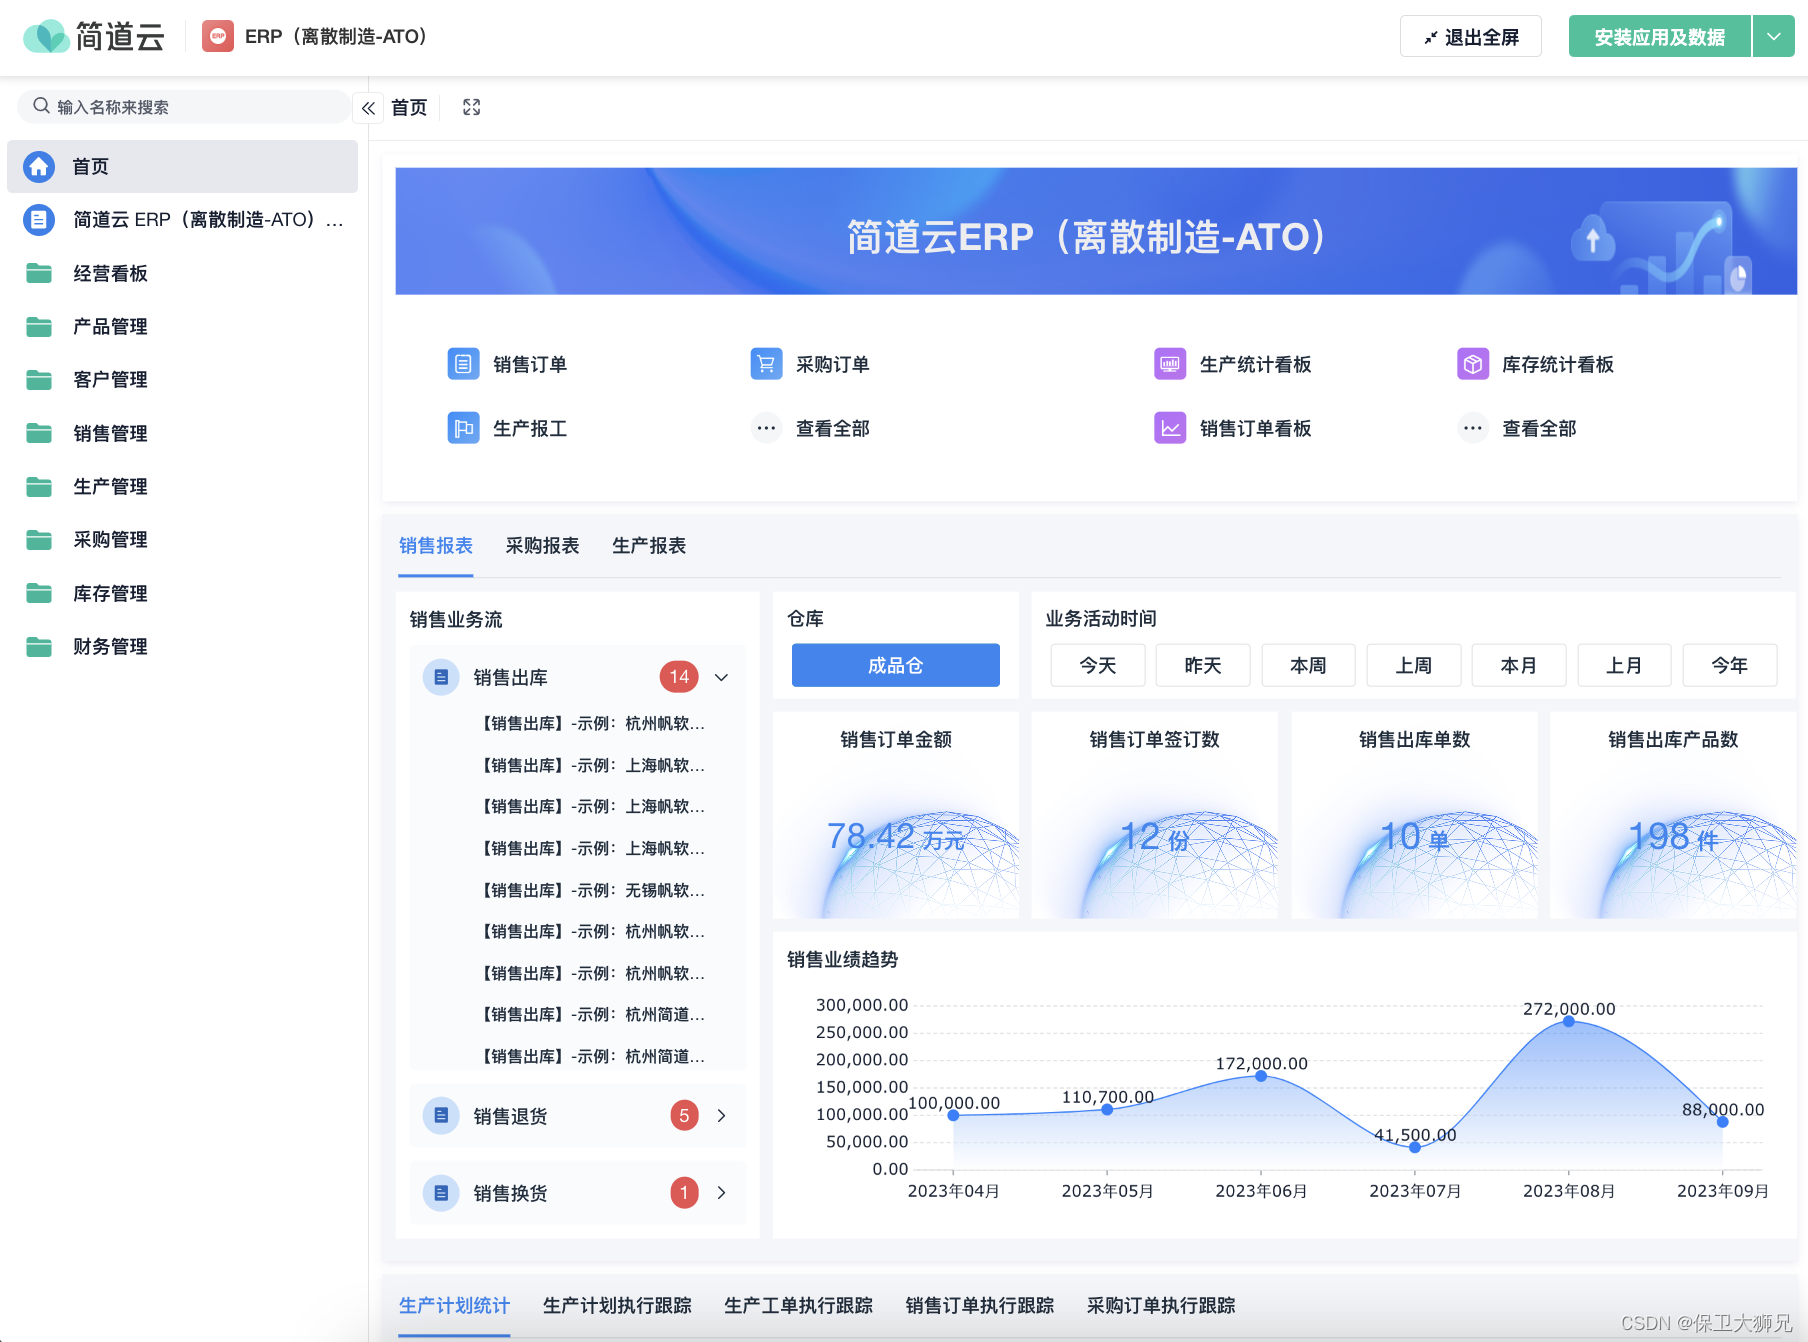The width and height of the screenshot is (1808, 1342).
Task: Open the 销售订单看板 icon
Action: (x=1169, y=428)
